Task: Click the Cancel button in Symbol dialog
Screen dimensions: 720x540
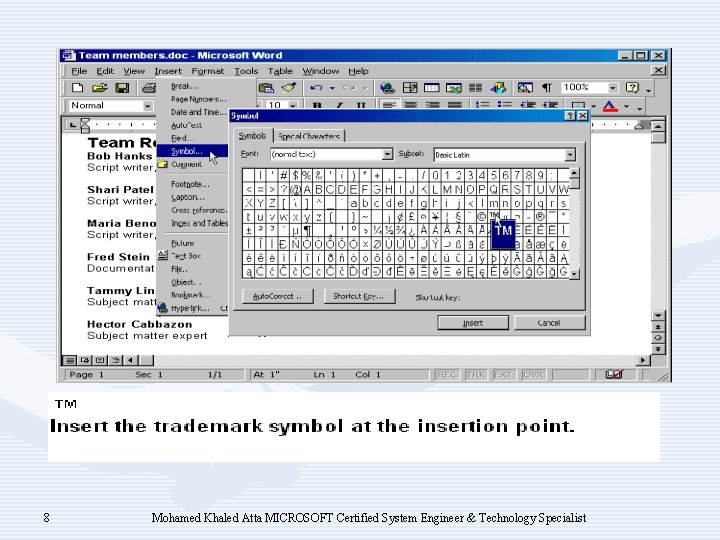Action: point(549,323)
